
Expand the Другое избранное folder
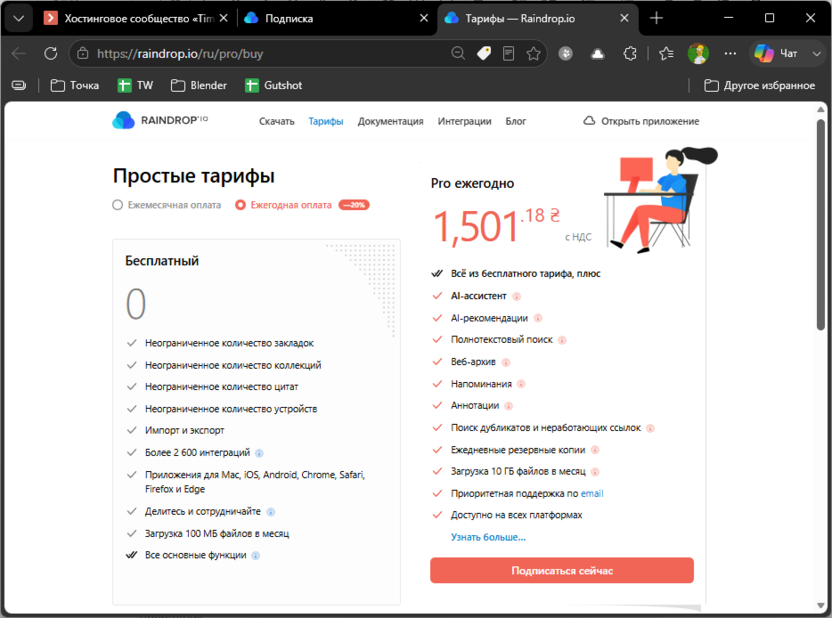(x=759, y=85)
